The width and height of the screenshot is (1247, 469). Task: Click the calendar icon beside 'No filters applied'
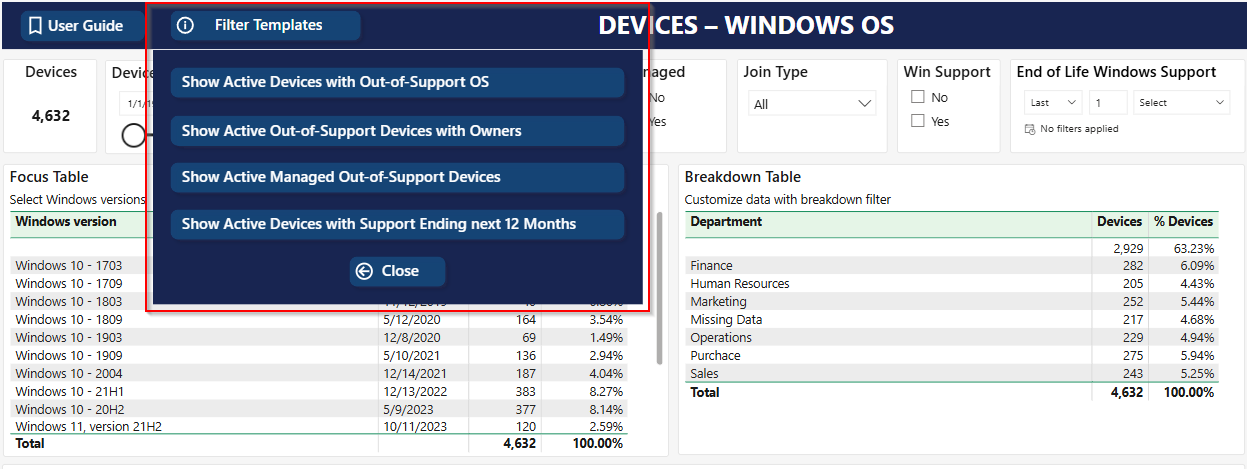click(x=1030, y=129)
